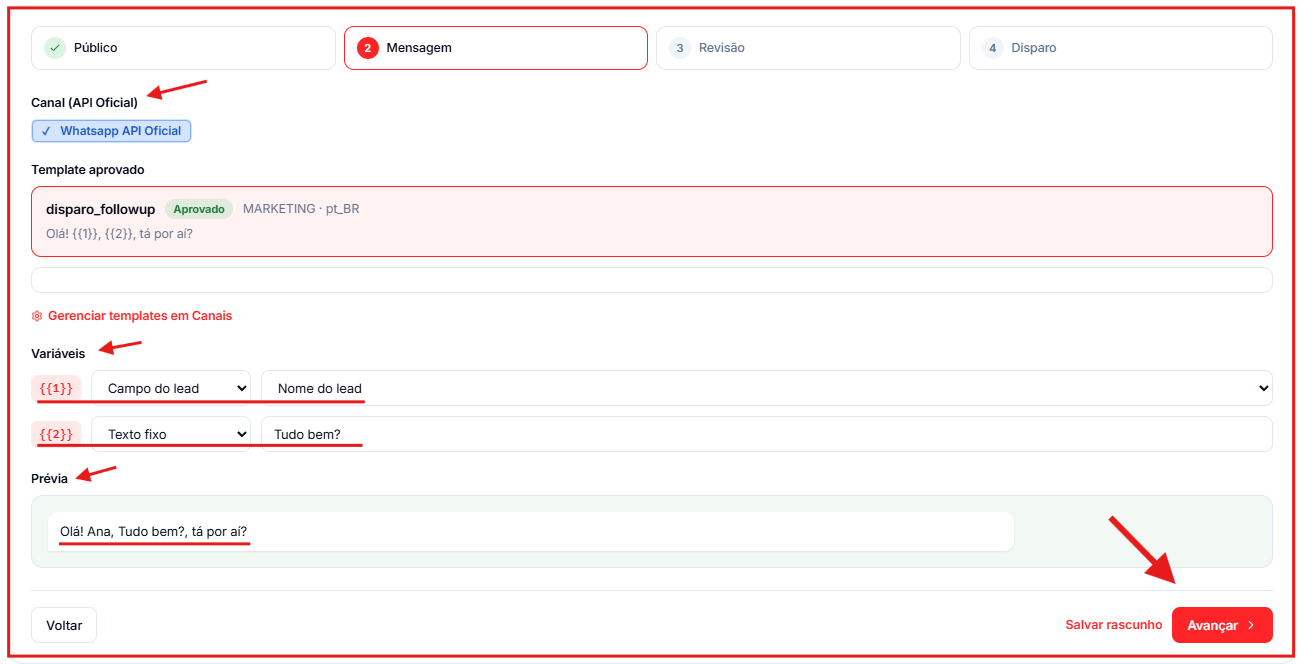Click the "Variáveis" section label
This screenshot has height=664, width=1301.
tap(58, 353)
